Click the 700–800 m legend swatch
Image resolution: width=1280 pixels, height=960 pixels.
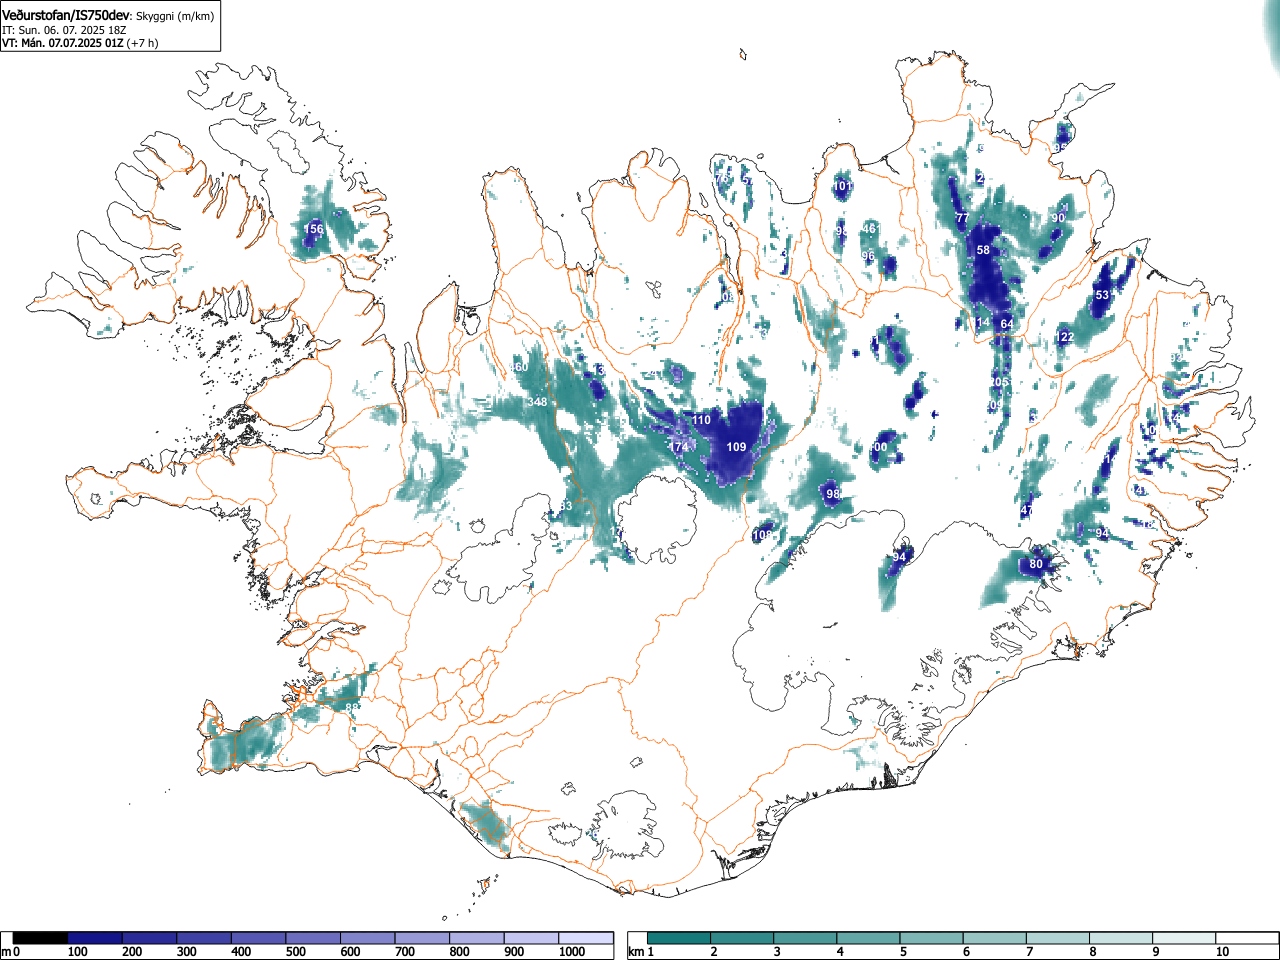click(x=422, y=938)
